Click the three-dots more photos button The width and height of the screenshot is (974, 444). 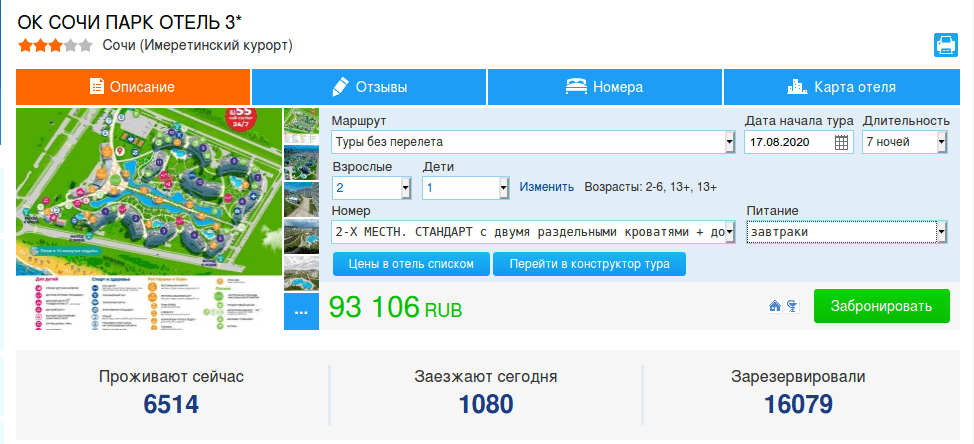point(301,312)
